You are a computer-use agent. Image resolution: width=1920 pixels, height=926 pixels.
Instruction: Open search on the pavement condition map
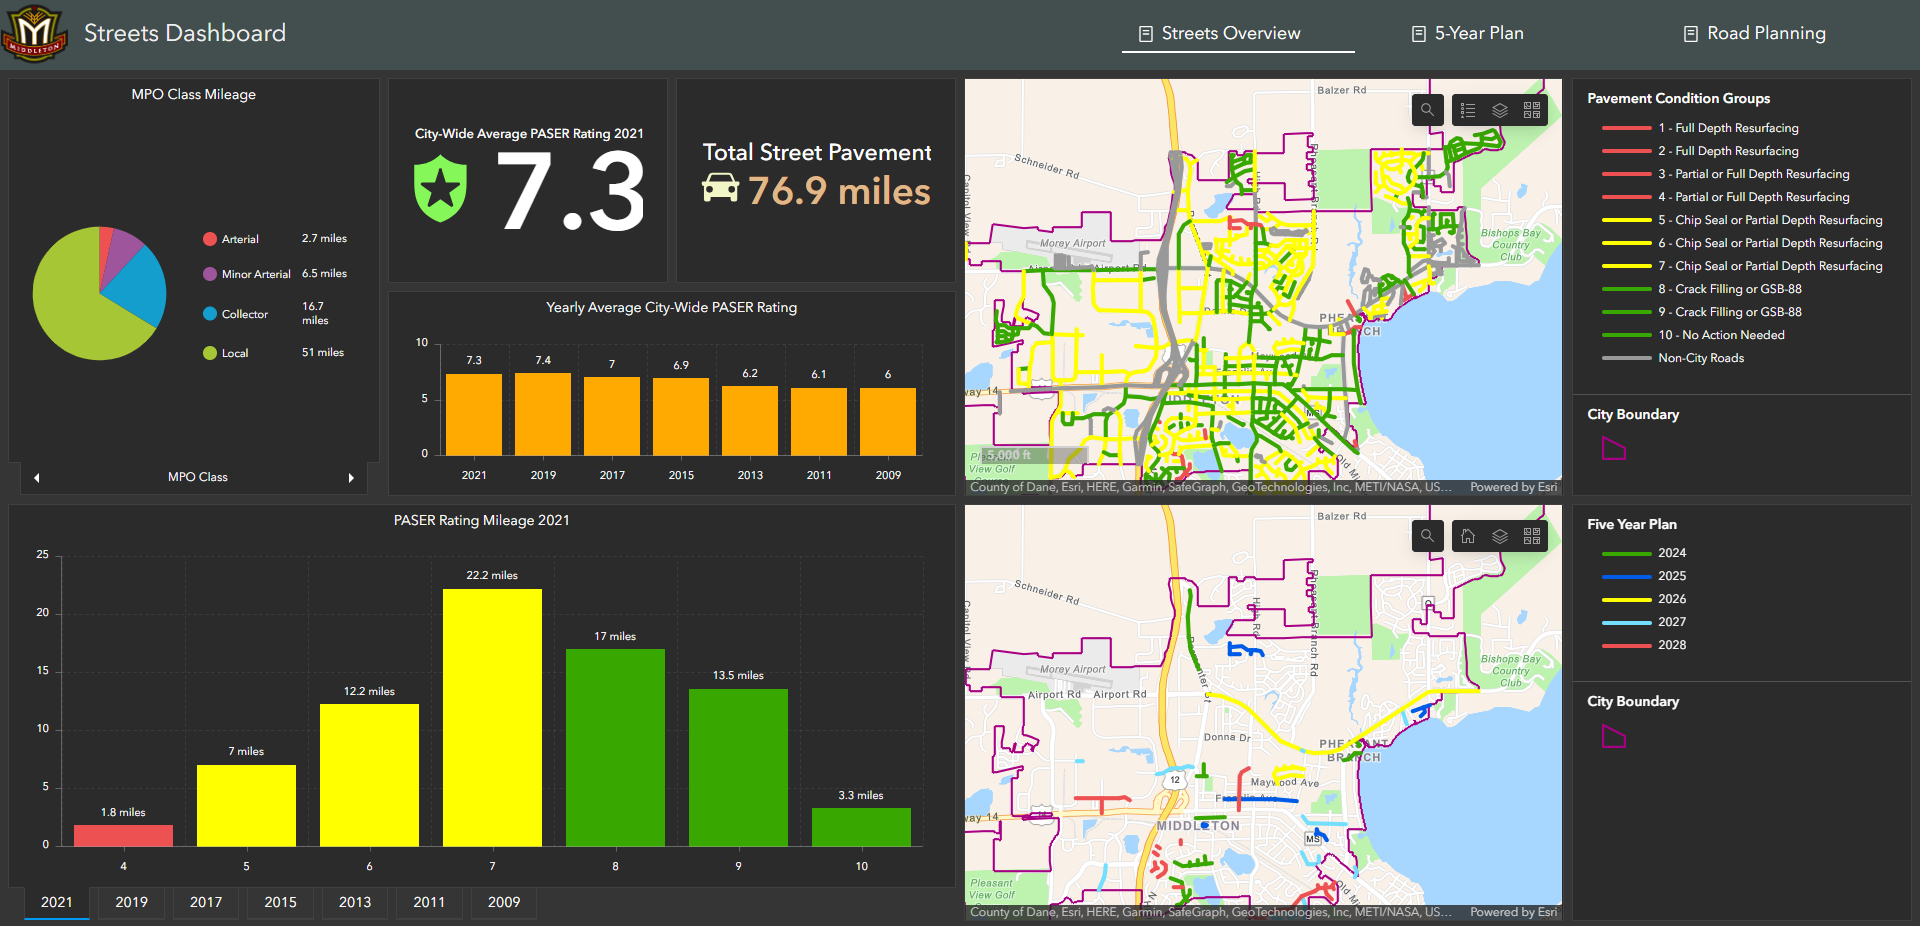tap(1427, 110)
